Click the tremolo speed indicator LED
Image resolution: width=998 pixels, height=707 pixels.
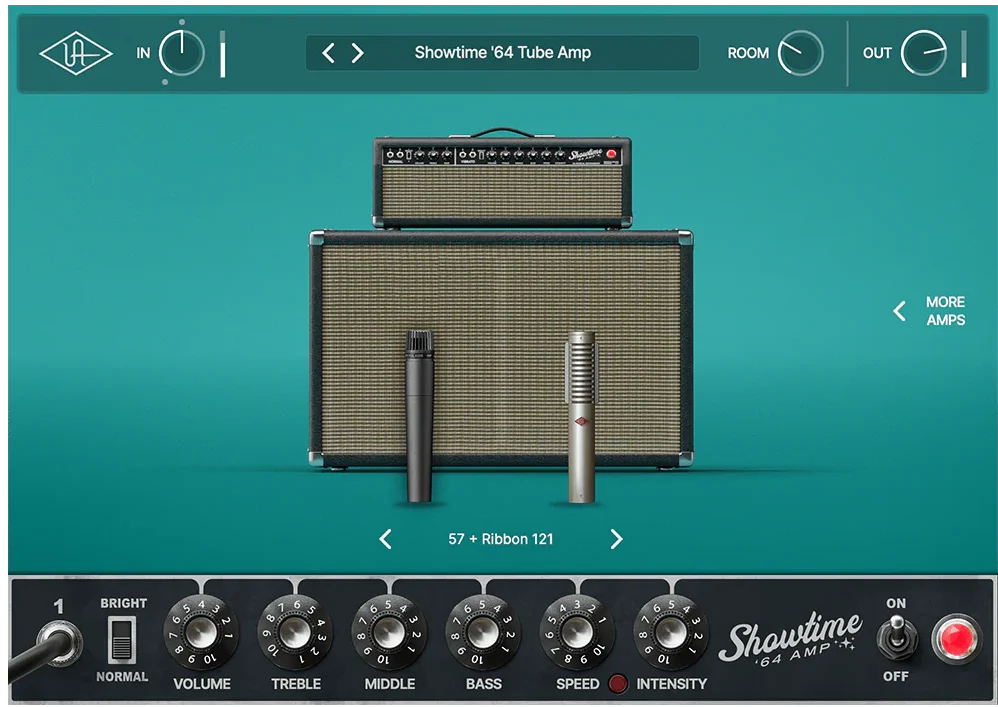[618, 684]
